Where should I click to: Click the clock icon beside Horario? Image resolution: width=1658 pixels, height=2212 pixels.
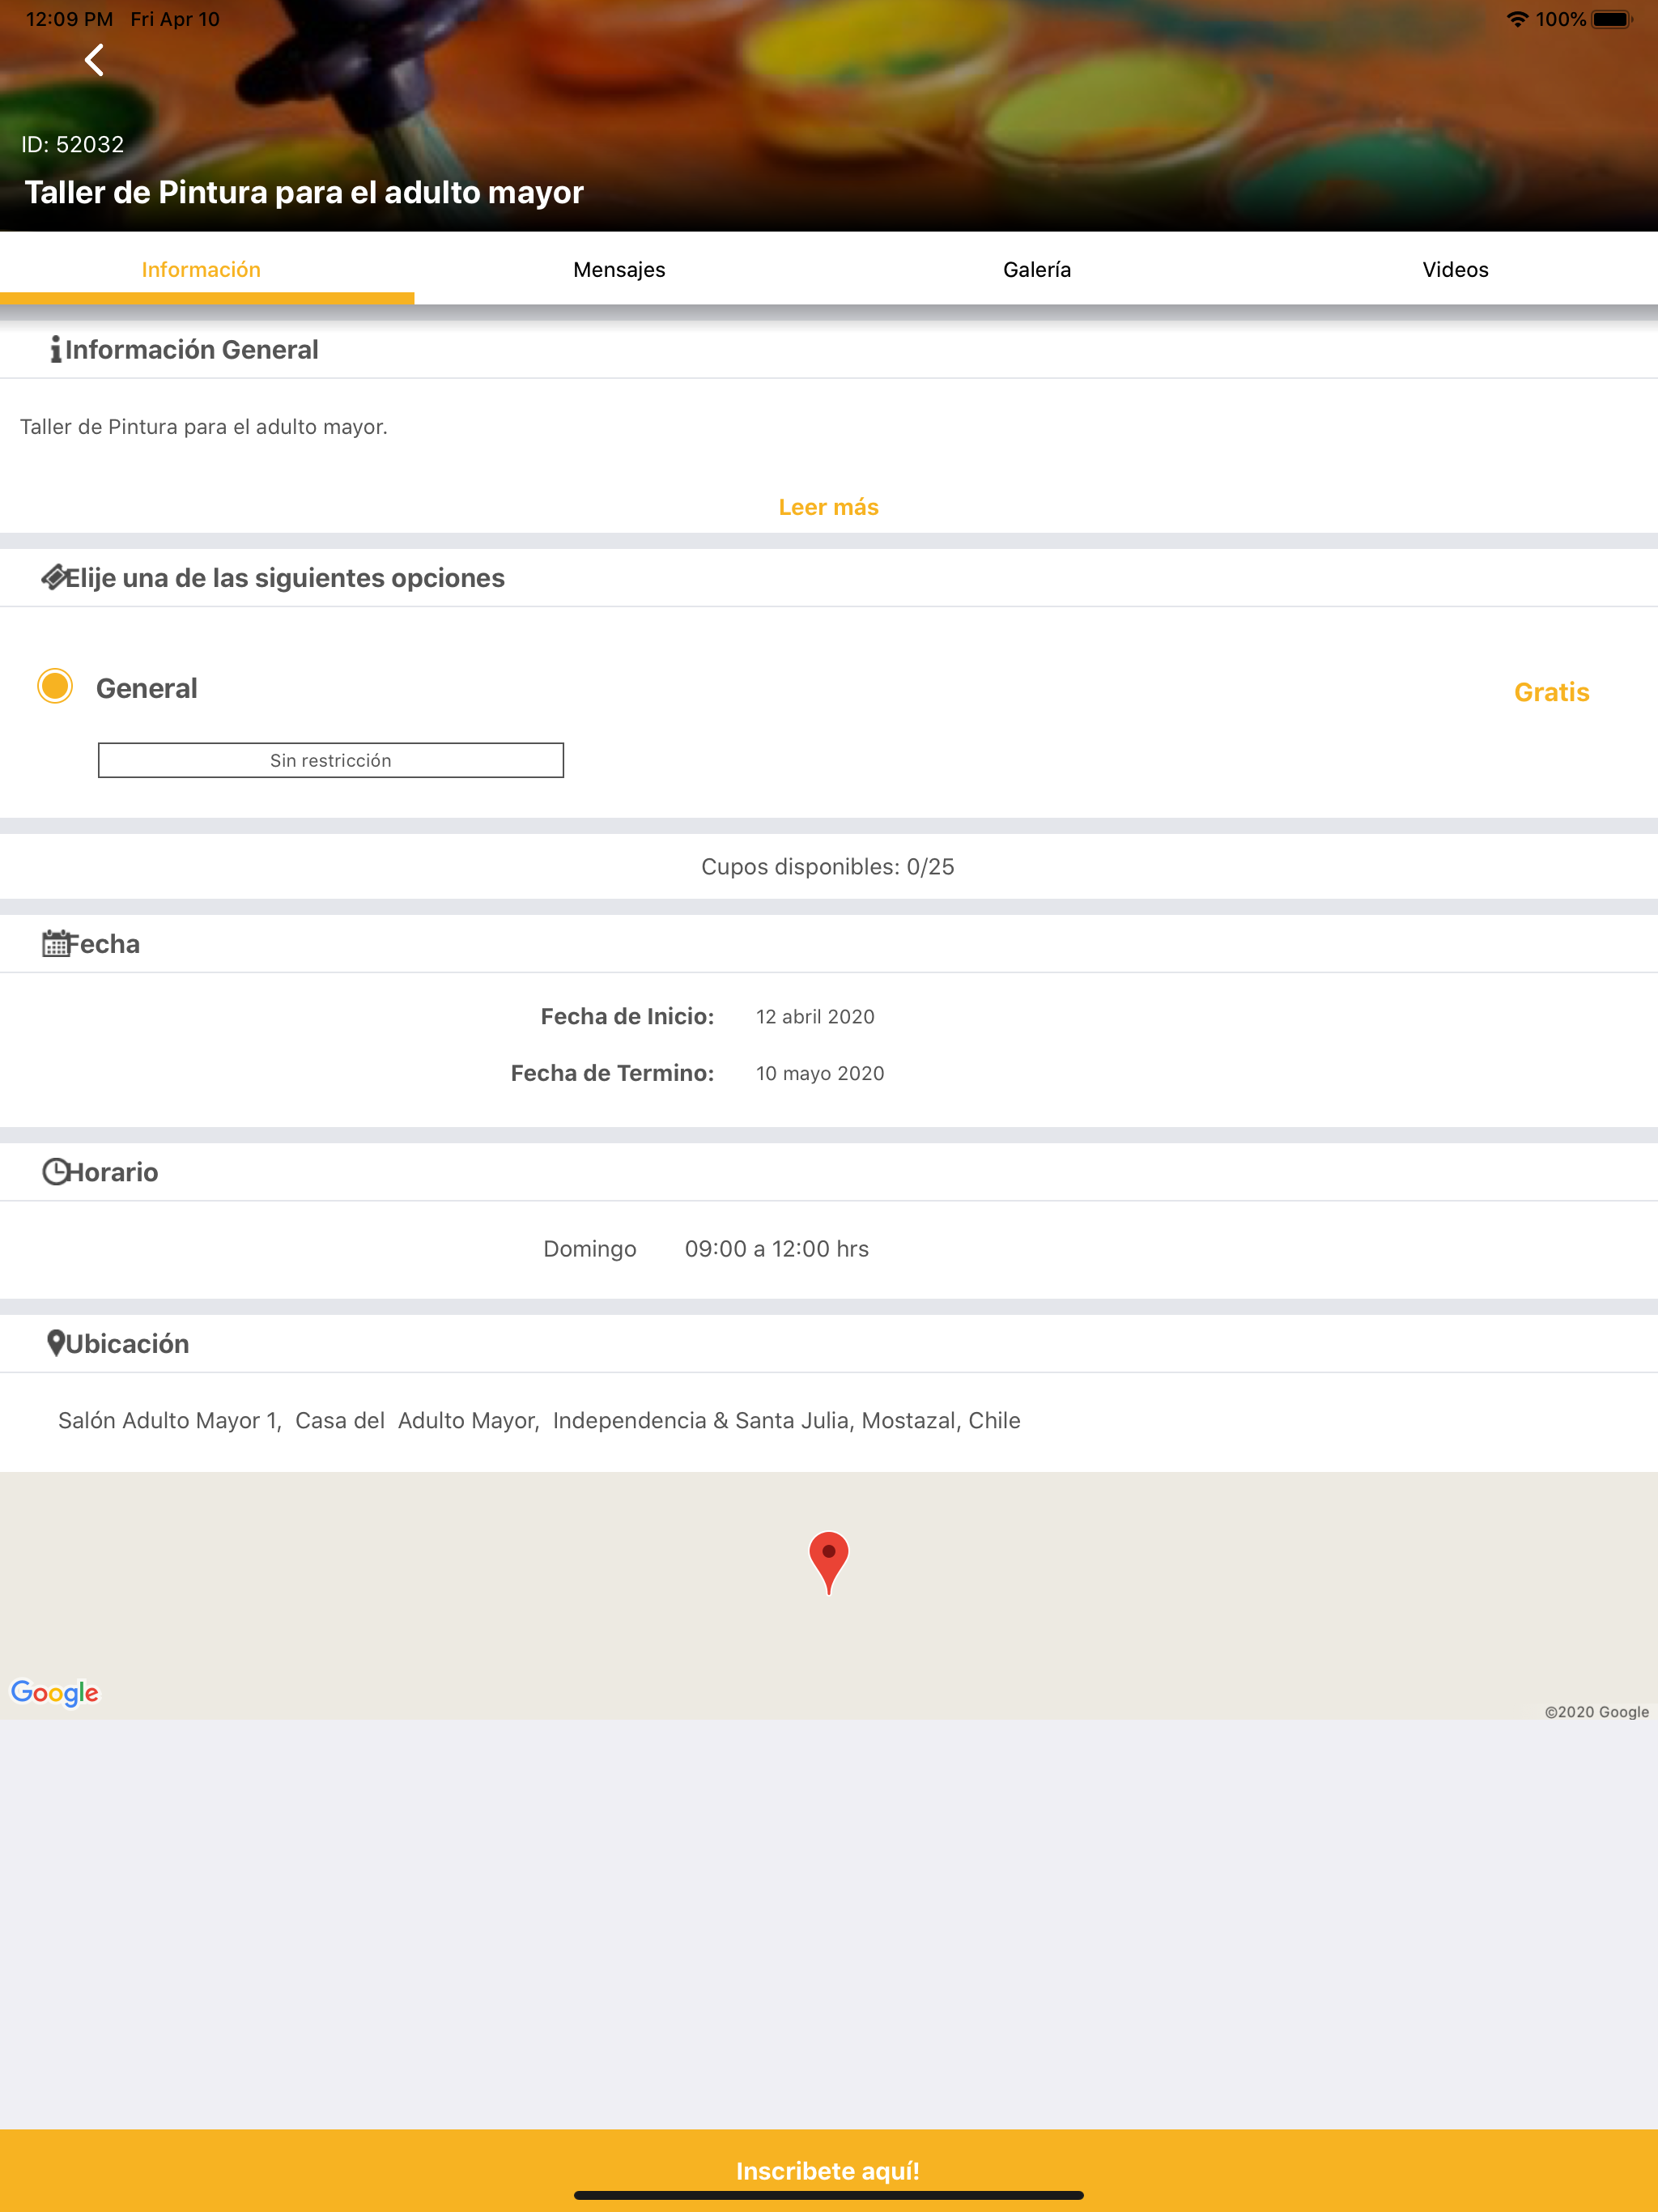(55, 1171)
